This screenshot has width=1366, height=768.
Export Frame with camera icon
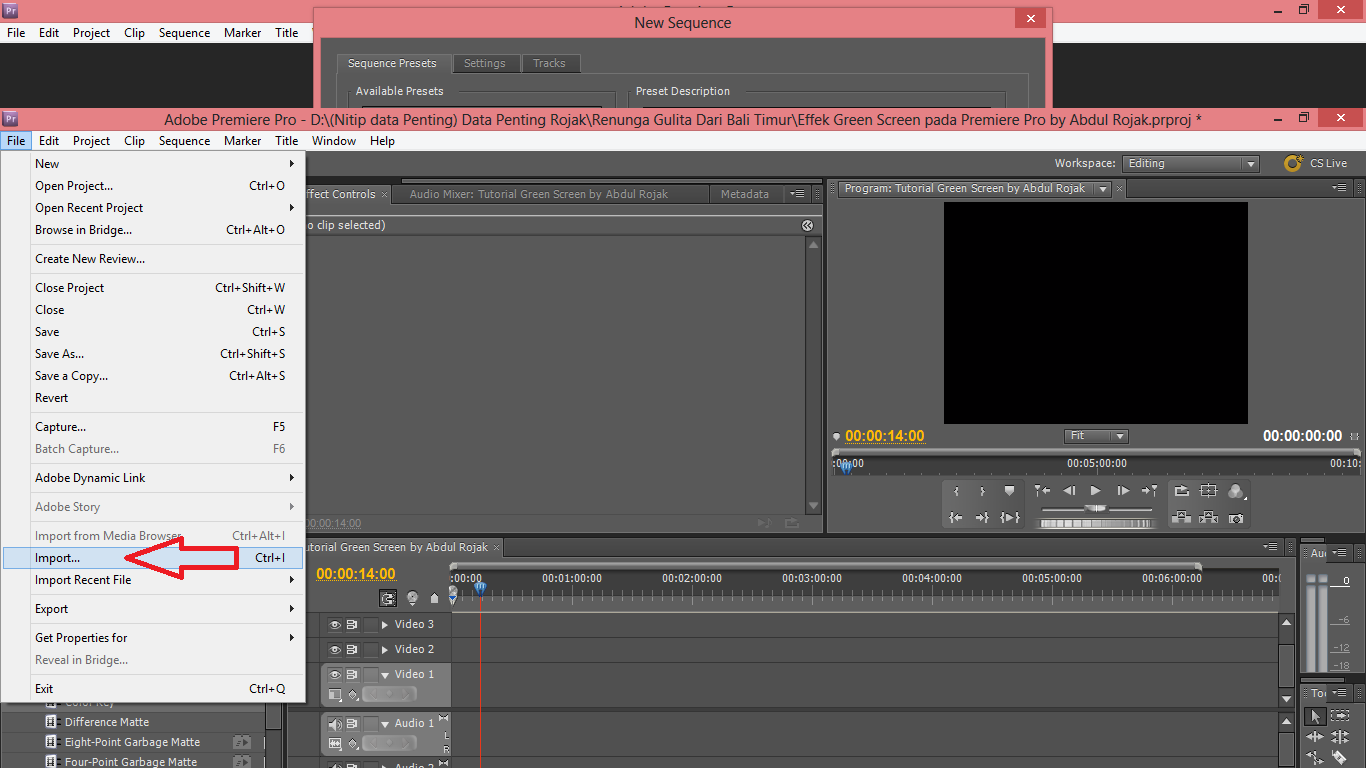pyautogui.click(x=1236, y=518)
